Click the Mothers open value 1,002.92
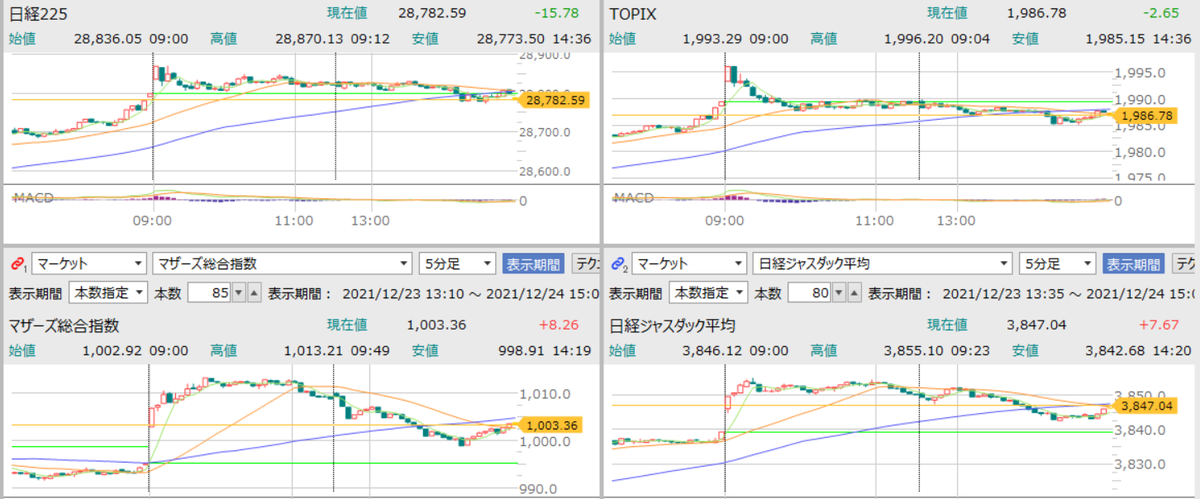Screen dimensions: 1200x499 (112, 351)
